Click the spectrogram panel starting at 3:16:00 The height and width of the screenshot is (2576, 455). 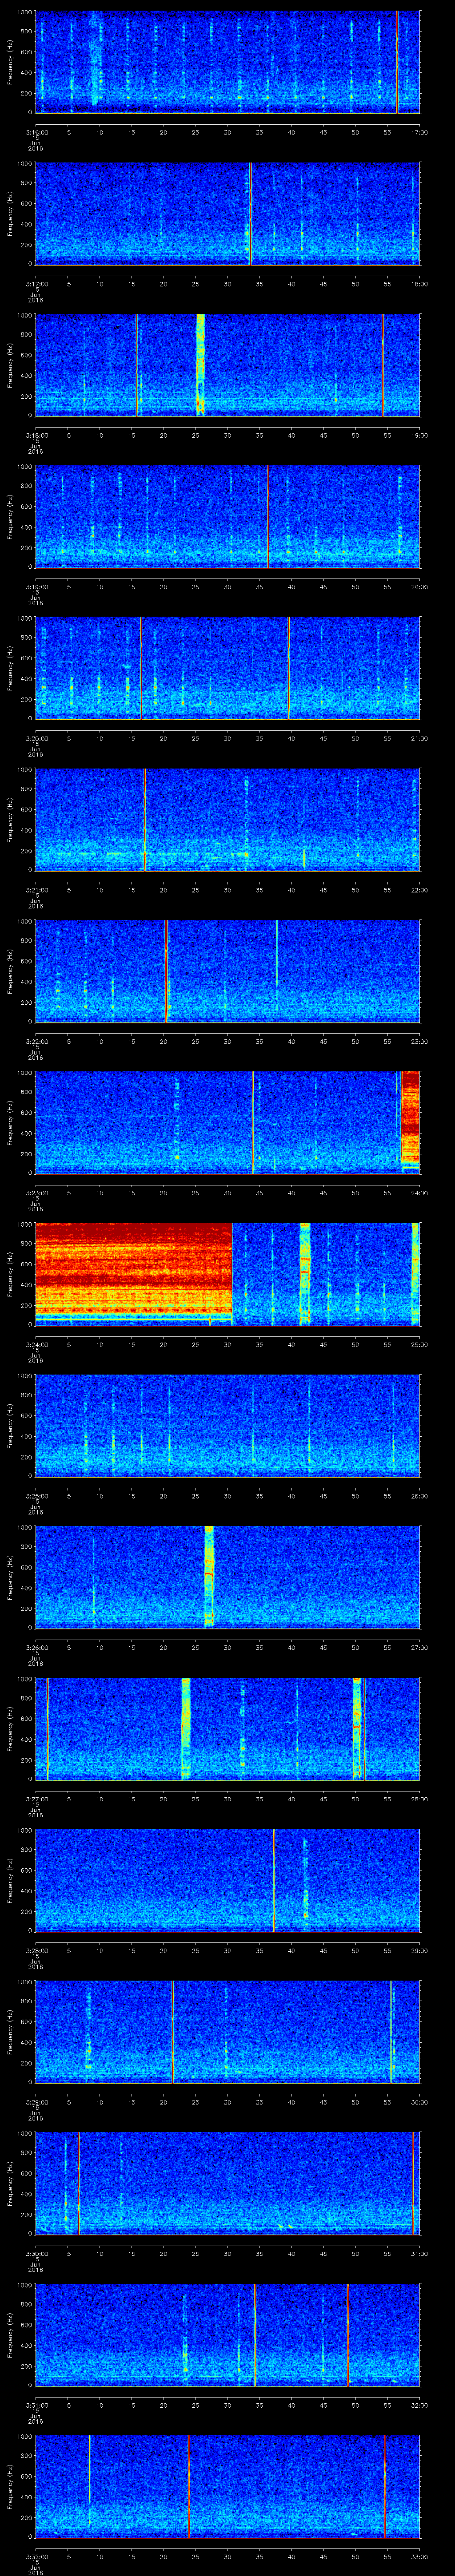(227, 62)
